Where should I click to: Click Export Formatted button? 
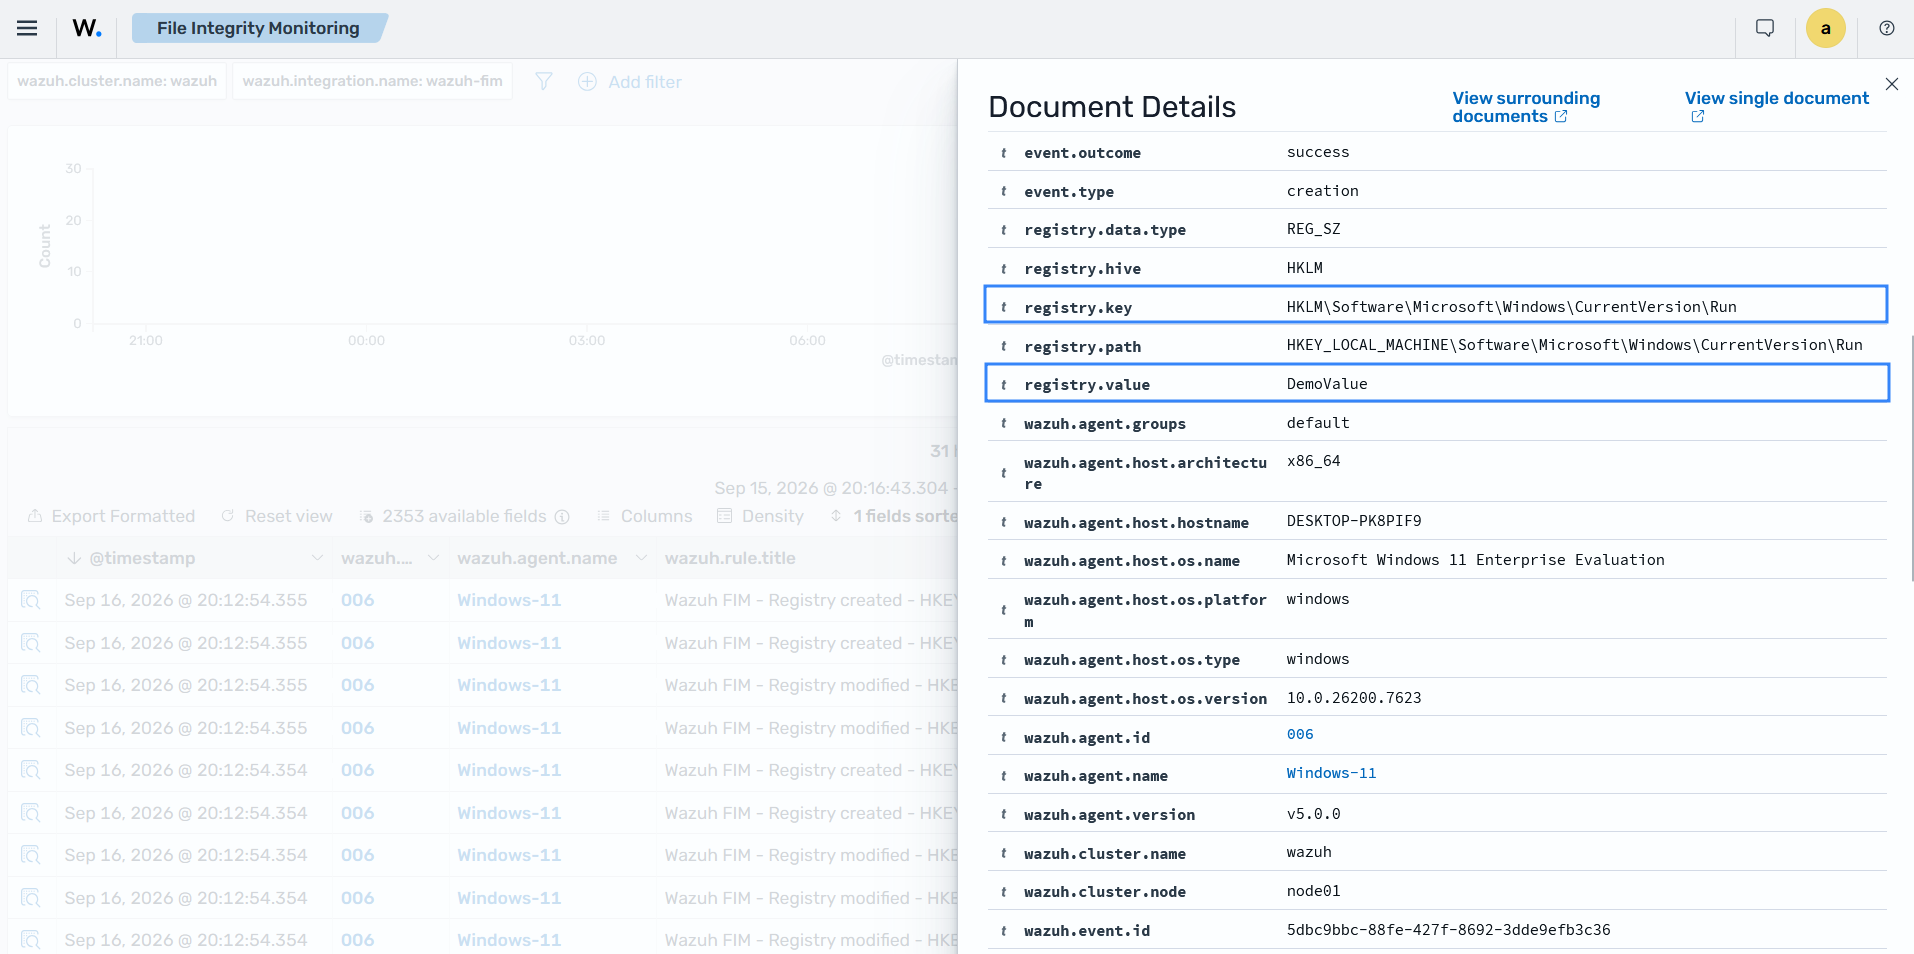coord(111,516)
